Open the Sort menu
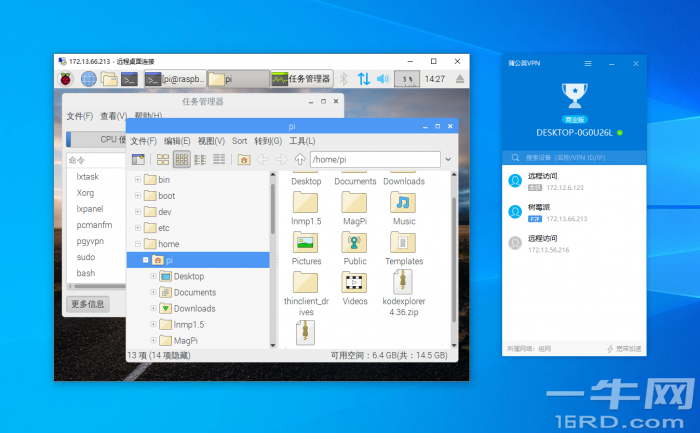This screenshot has height=433, width=700. click(x=239, y=141)
